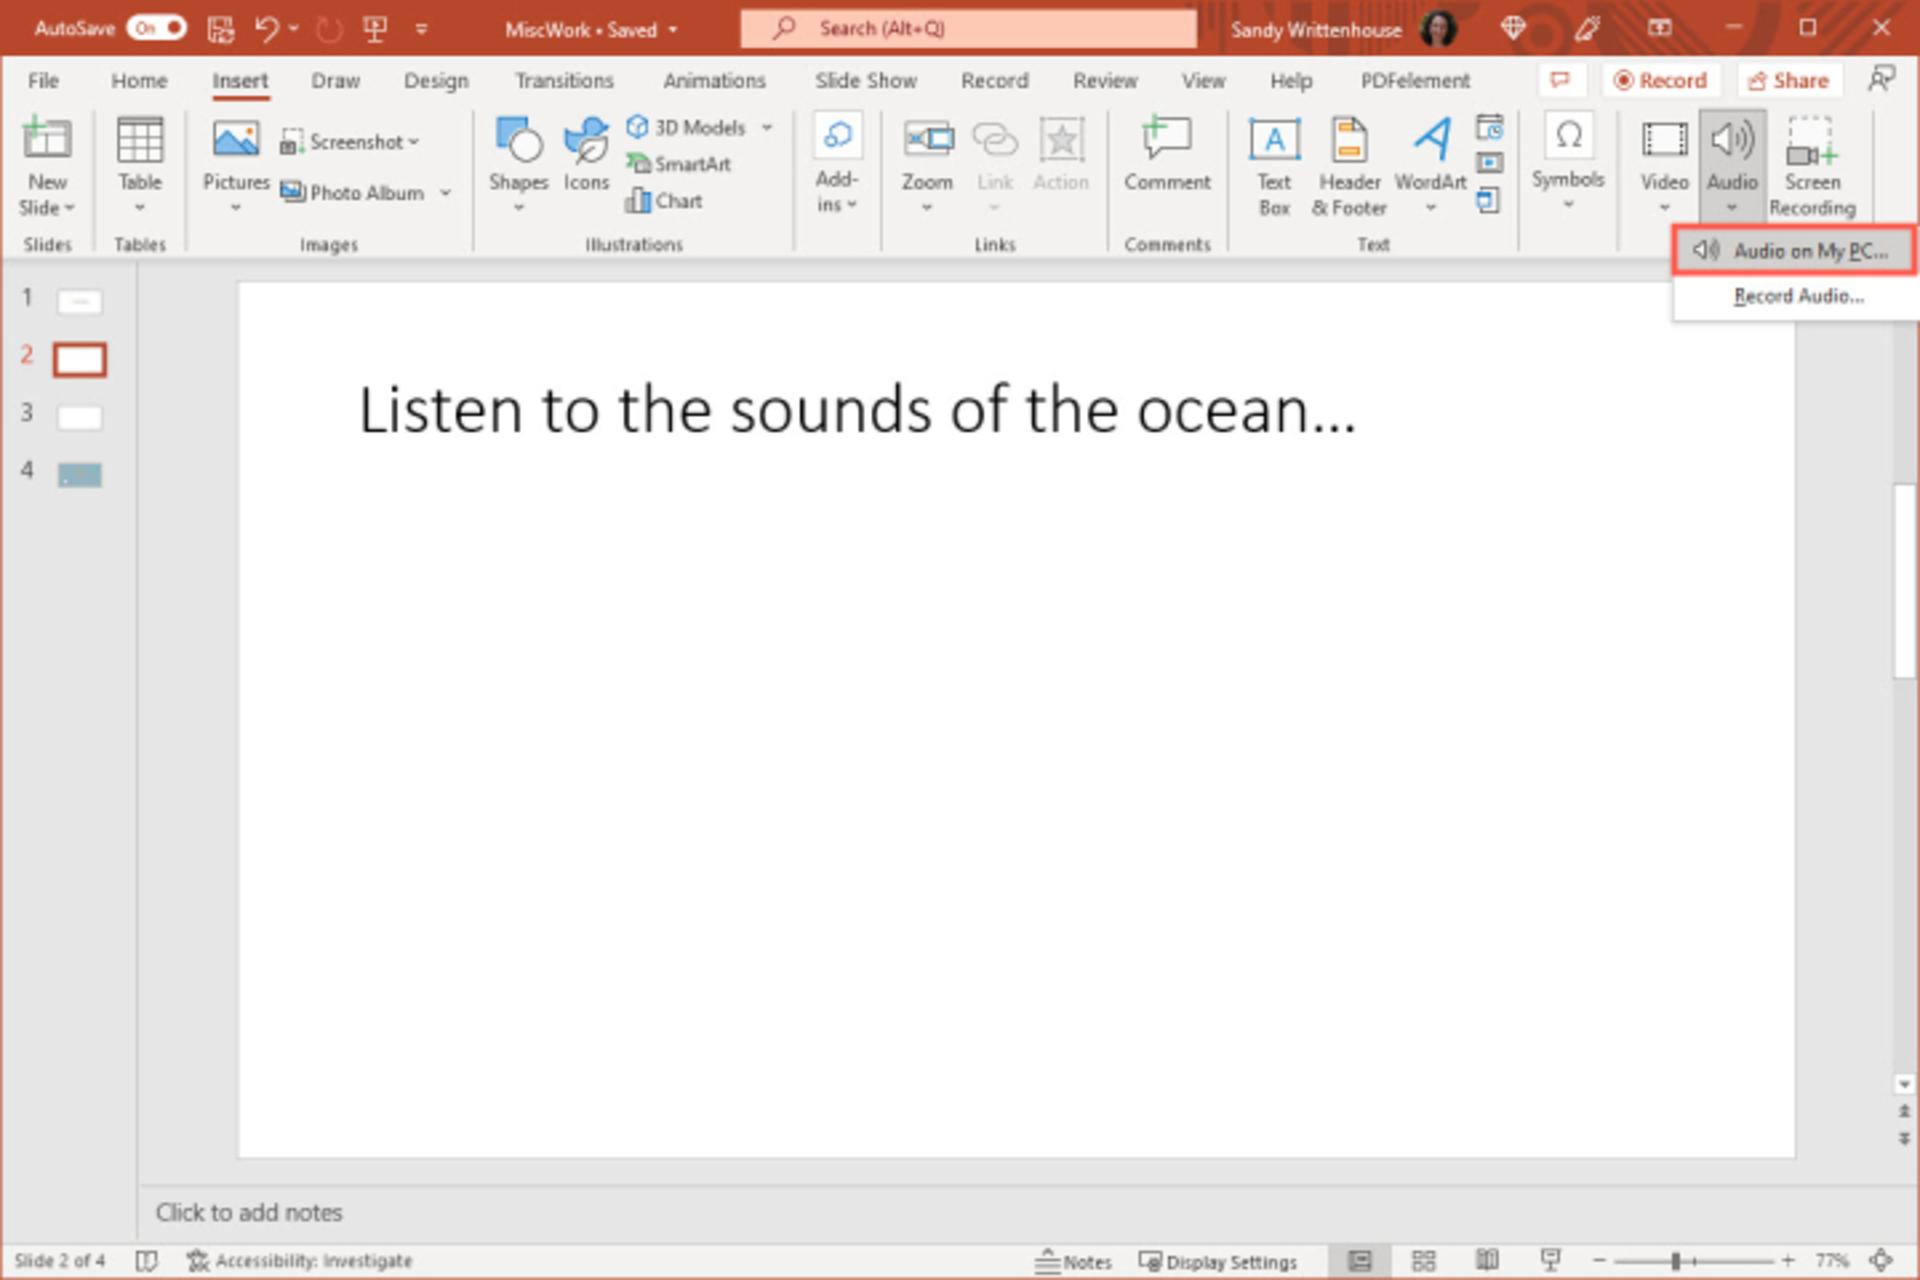This screenshot has height=1280, width=1920.
Task: Click the Share button
Action: pos(1789,80)
